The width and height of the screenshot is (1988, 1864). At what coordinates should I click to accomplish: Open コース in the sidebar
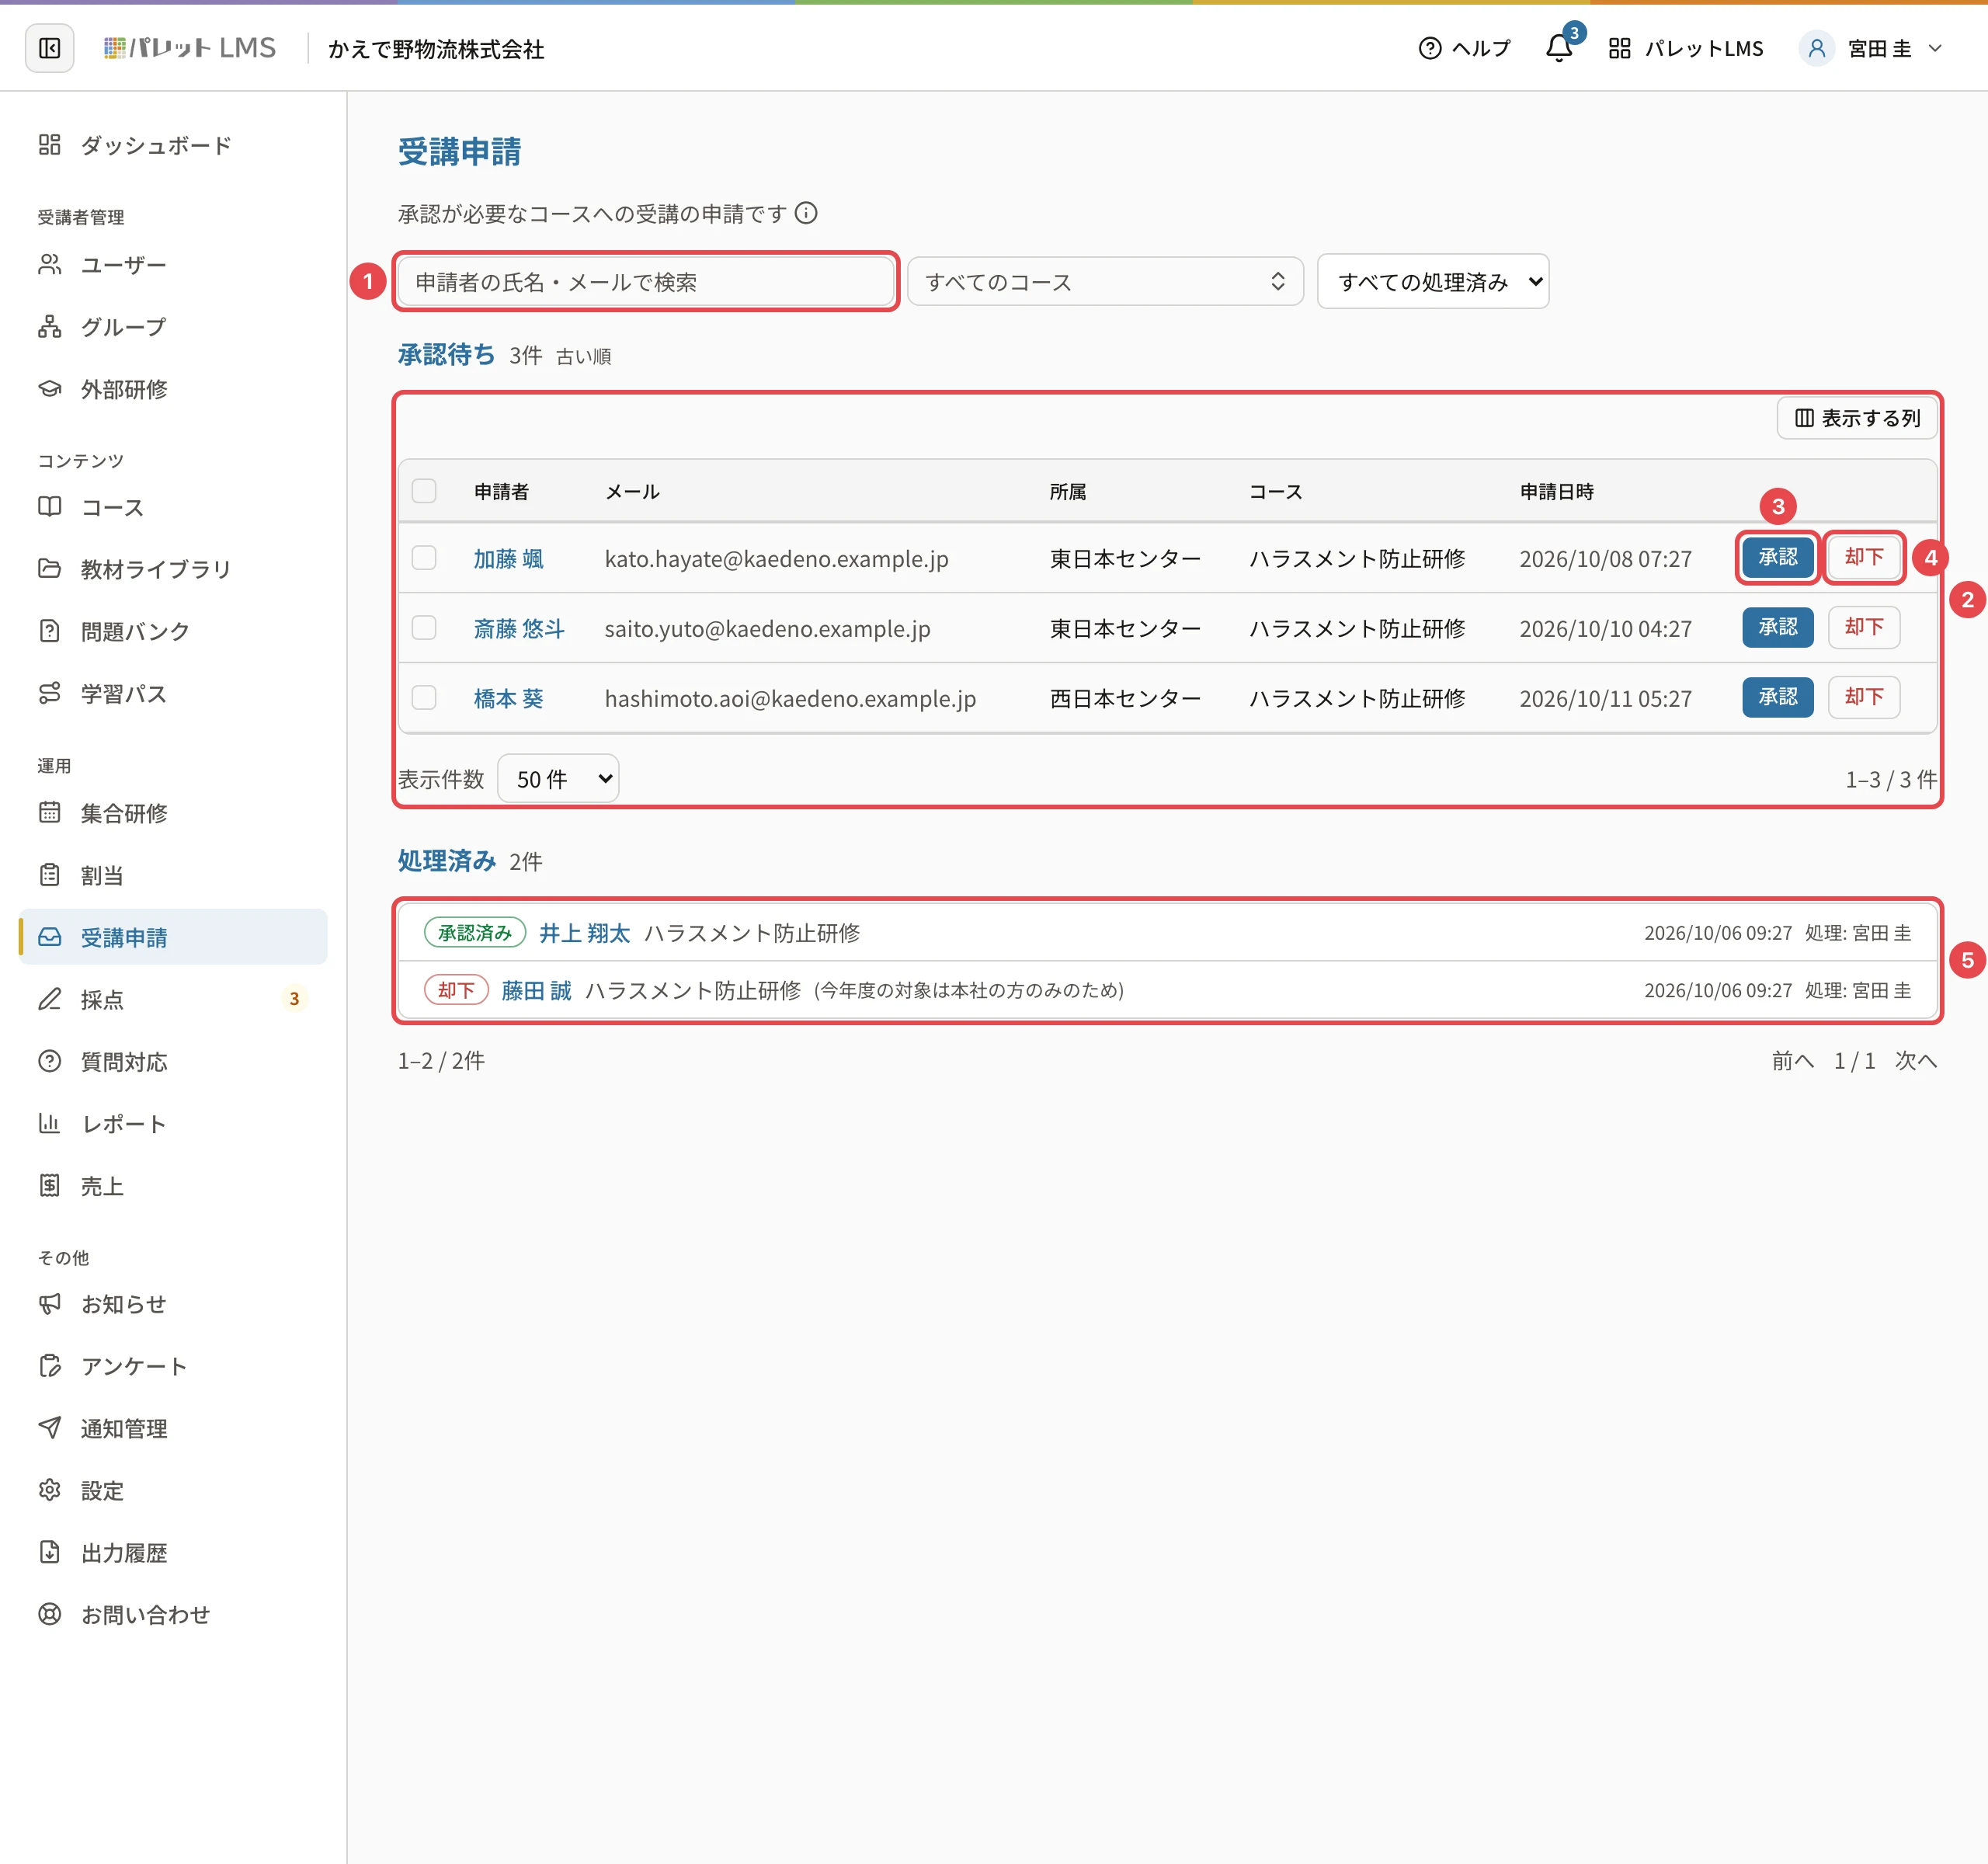[x=173, y=507]
